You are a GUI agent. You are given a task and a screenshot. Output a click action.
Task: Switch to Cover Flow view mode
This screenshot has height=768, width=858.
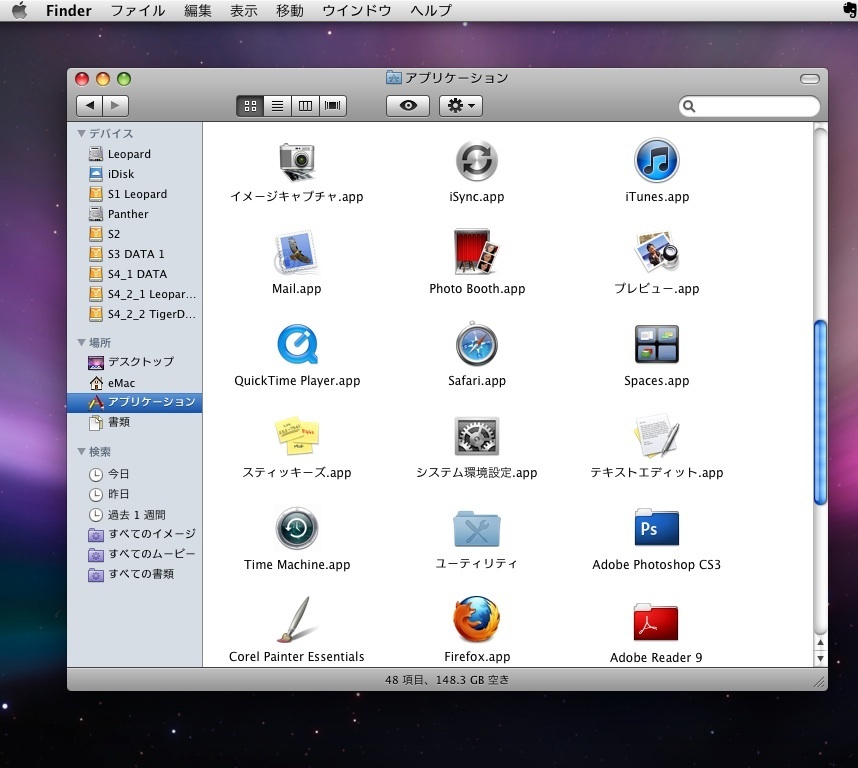click(x=333, y=106)
